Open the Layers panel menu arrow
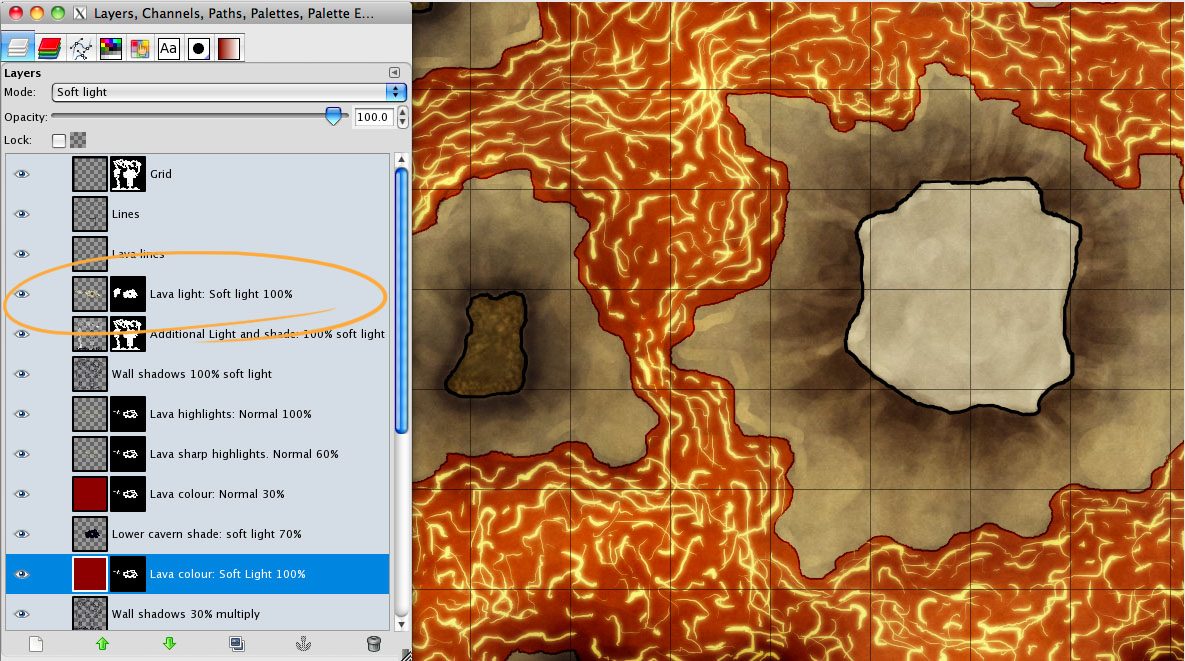The width and height of the screenshot is (1185, 661). pyautogui.click(x=394, y=72)
